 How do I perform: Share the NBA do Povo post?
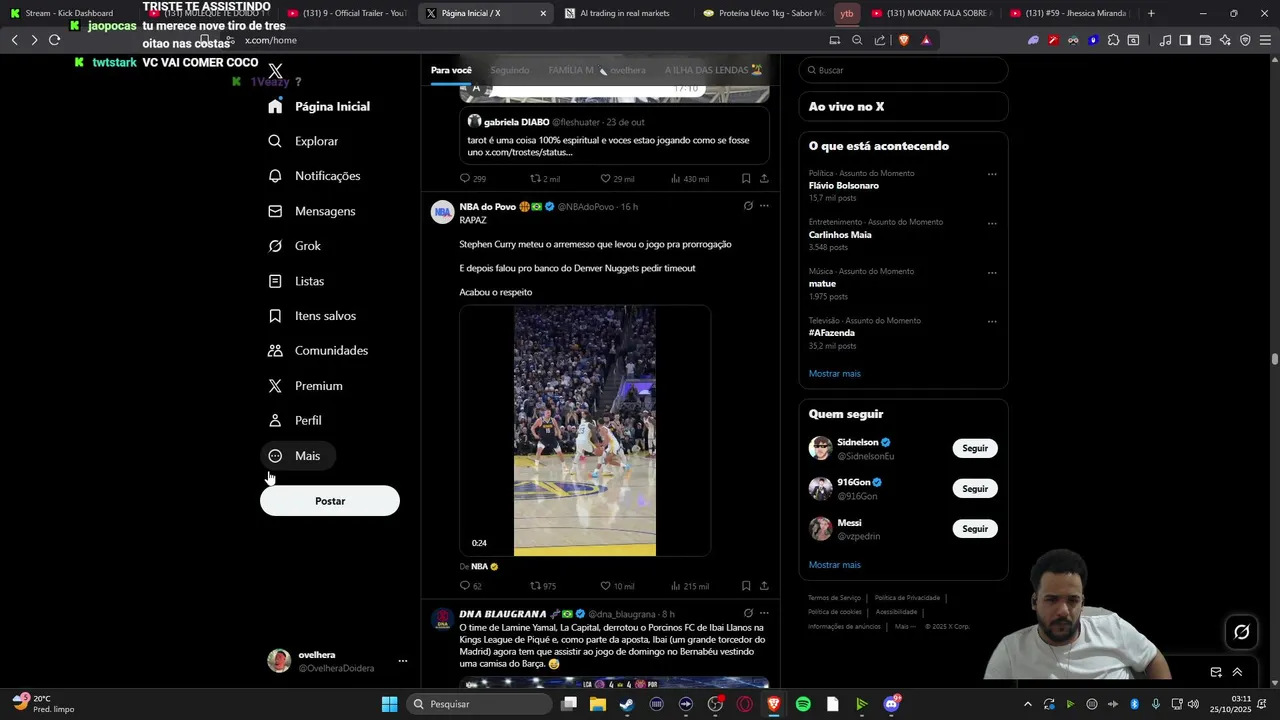pyautogui.click(x=764, y=586)
